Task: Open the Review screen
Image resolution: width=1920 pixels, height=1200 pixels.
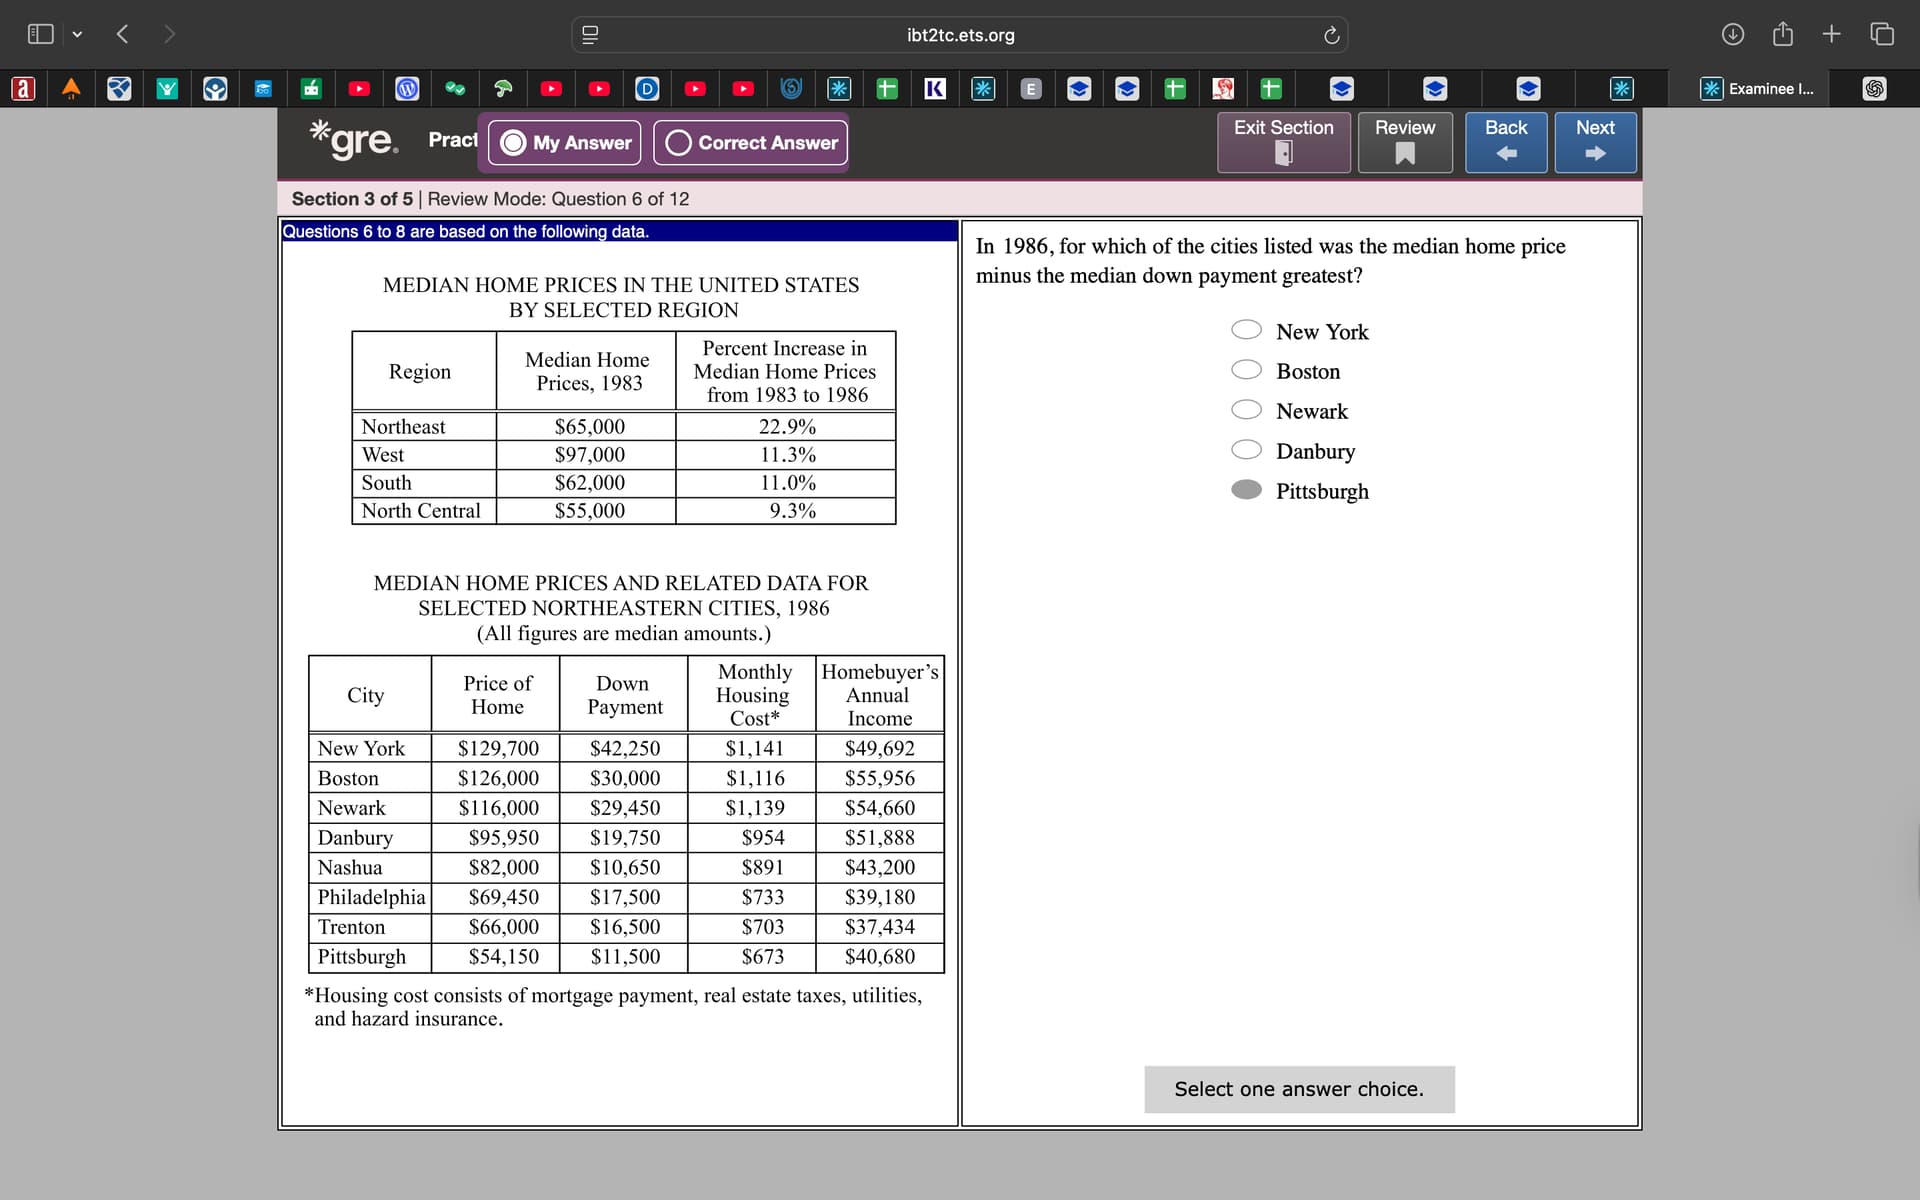Action: (x=1405, y=142)
